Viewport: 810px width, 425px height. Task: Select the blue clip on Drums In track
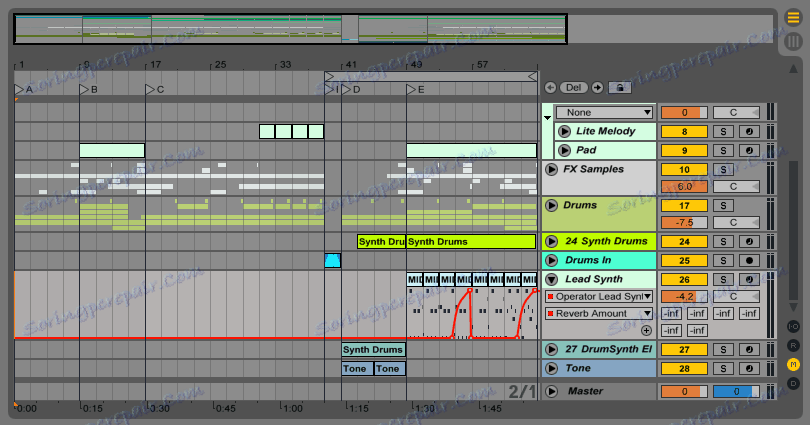click(x=333, y=260)
